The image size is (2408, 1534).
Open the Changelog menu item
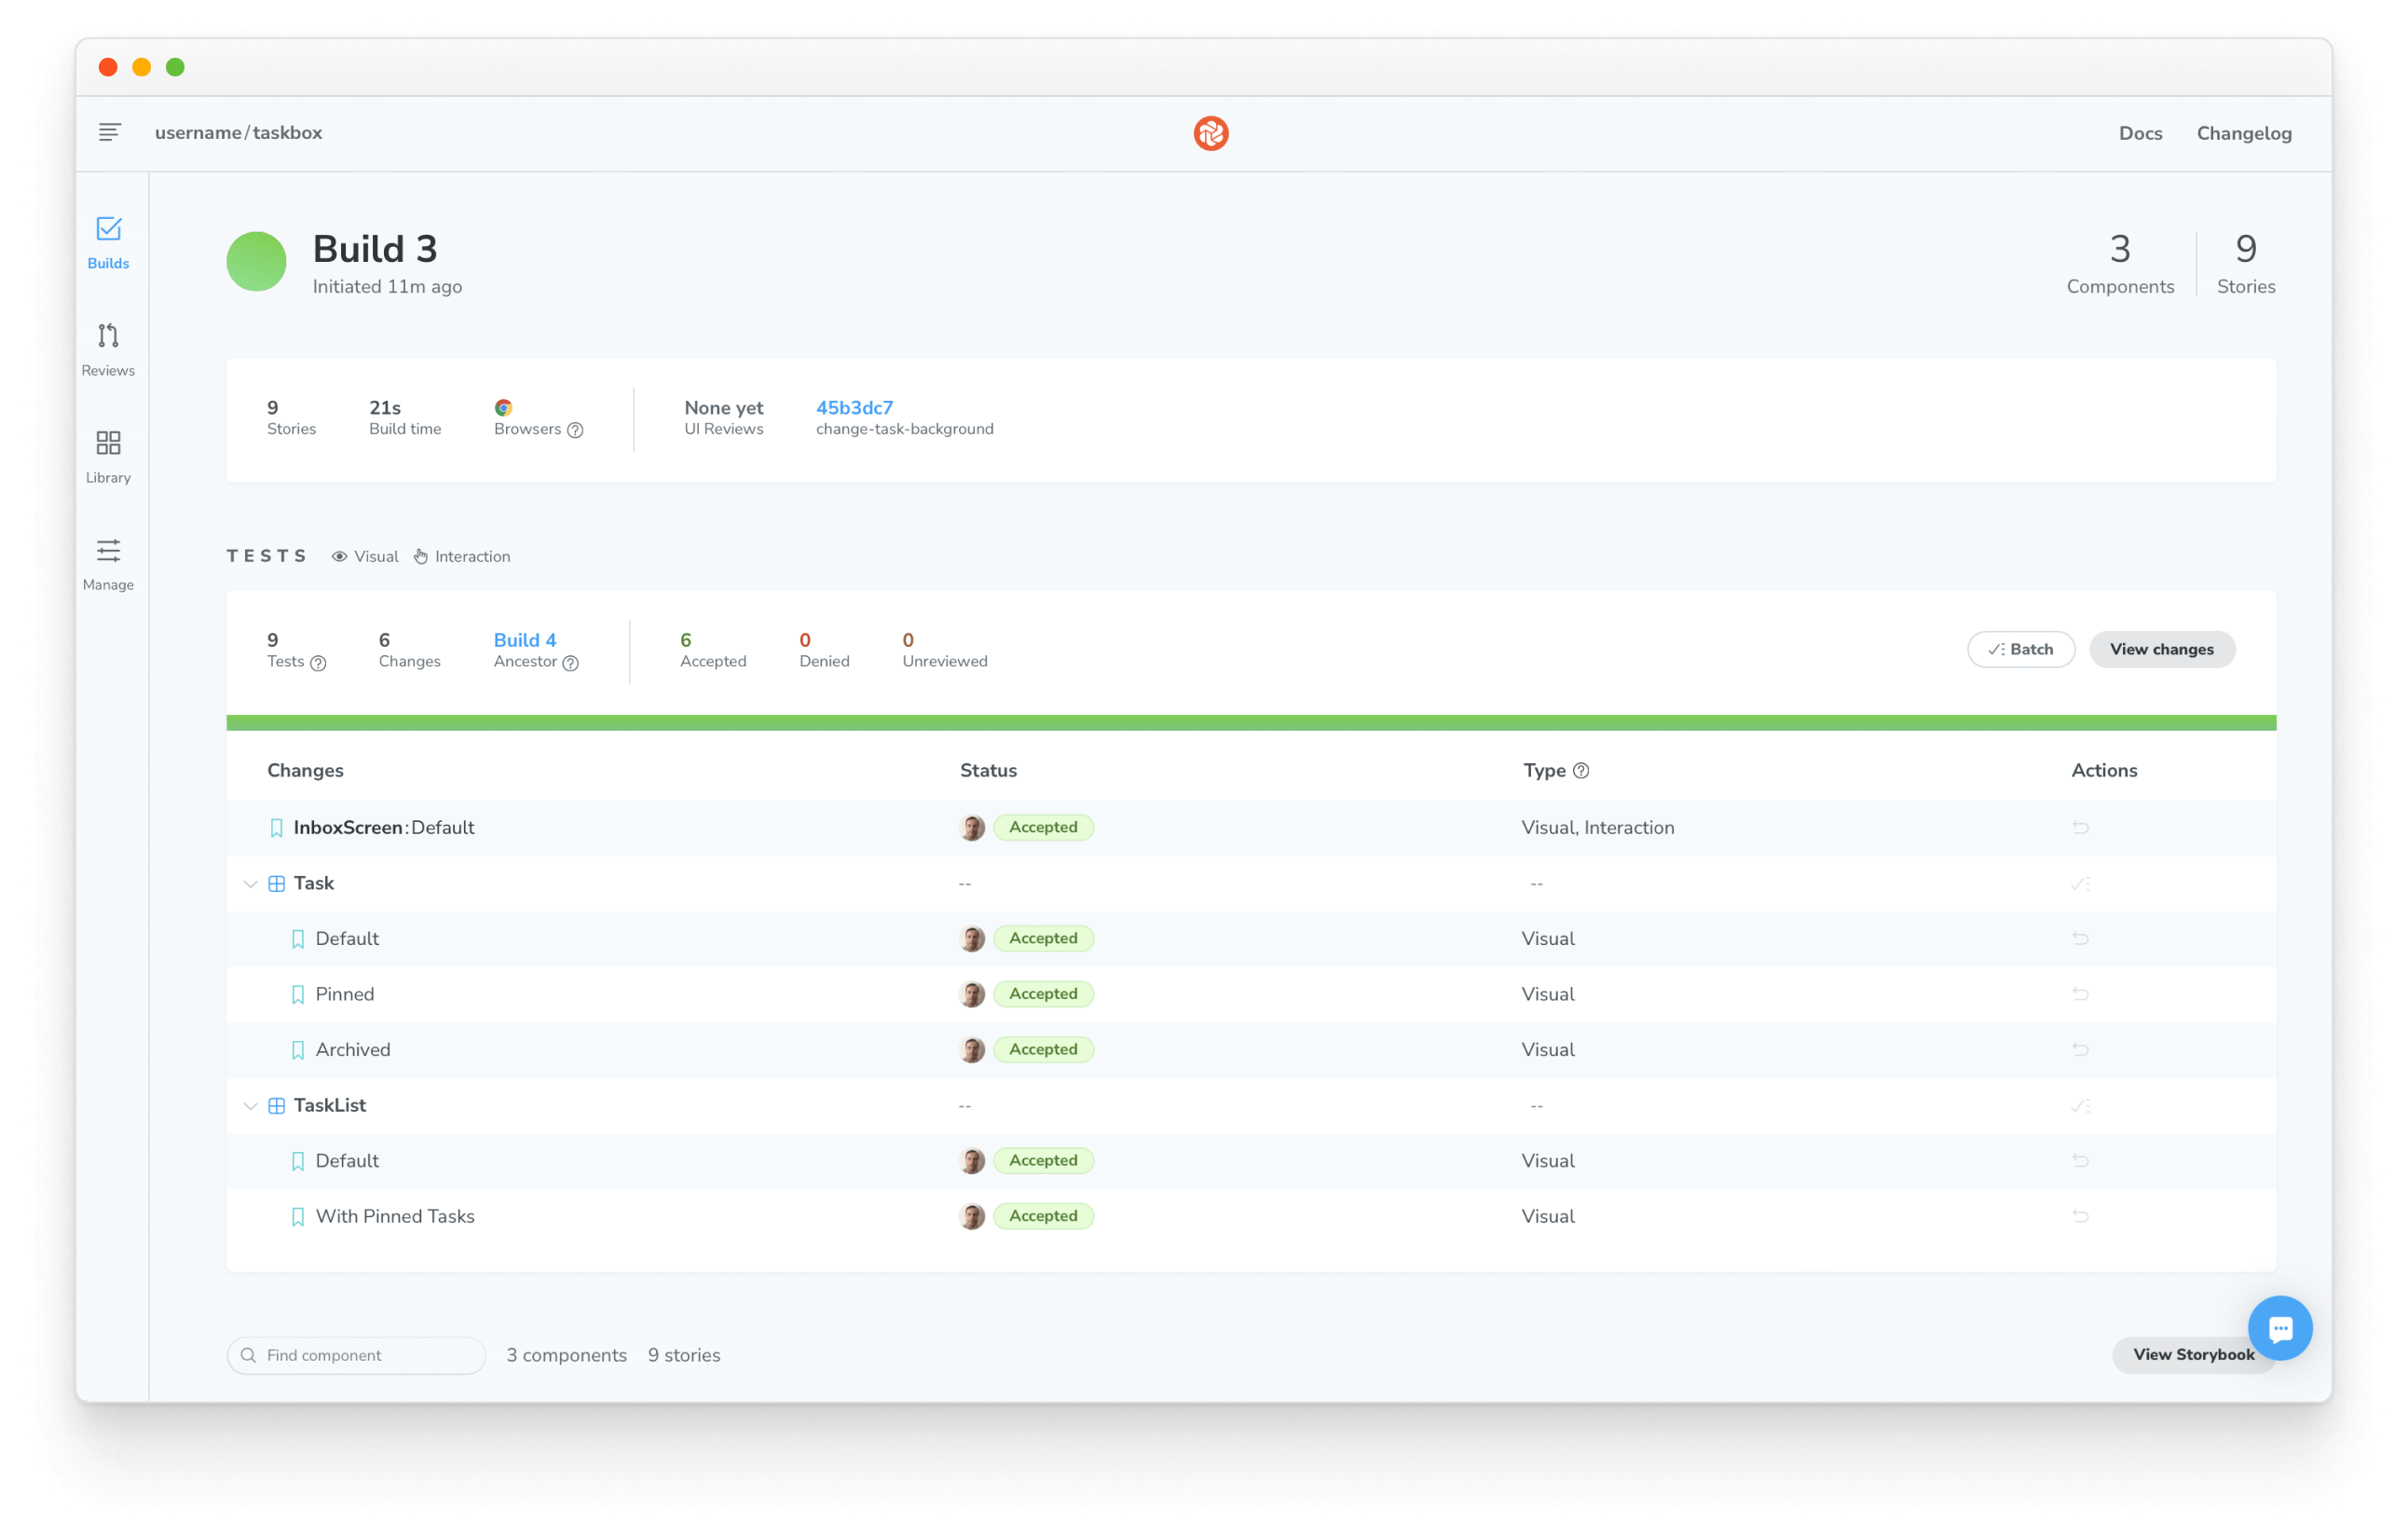pyautogui.click(x=2243, y=131)
